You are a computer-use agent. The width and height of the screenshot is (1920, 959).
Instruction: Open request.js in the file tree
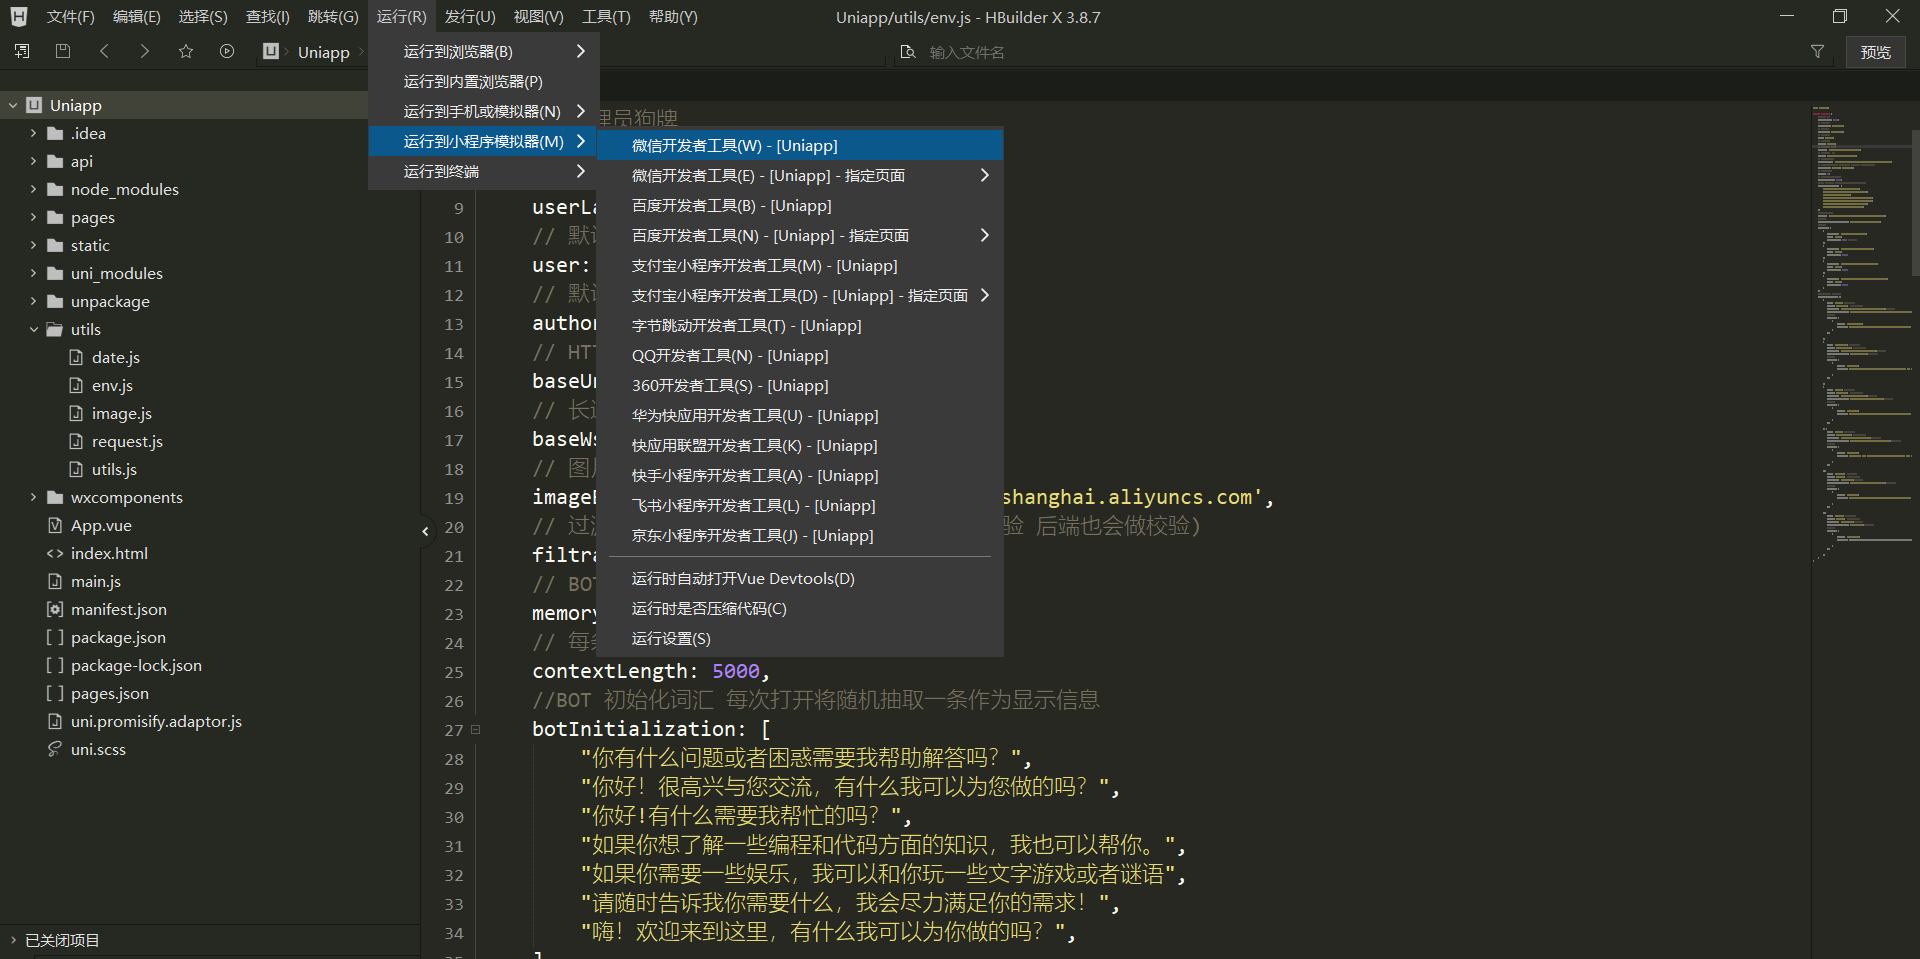[127, 441]
